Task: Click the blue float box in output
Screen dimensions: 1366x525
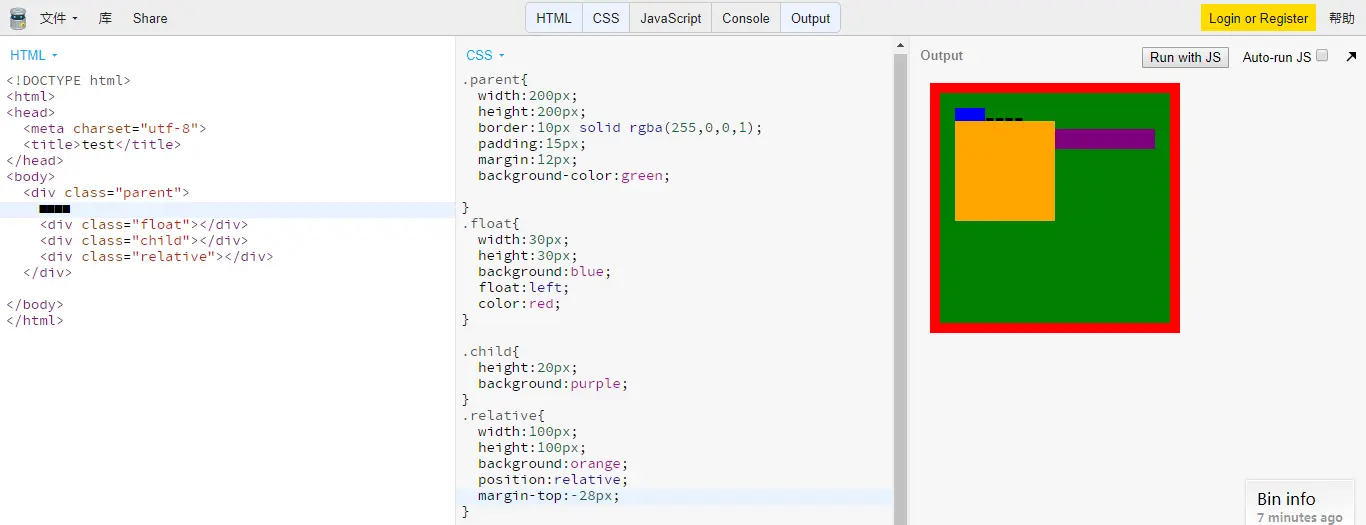Action: click(970, 114)
